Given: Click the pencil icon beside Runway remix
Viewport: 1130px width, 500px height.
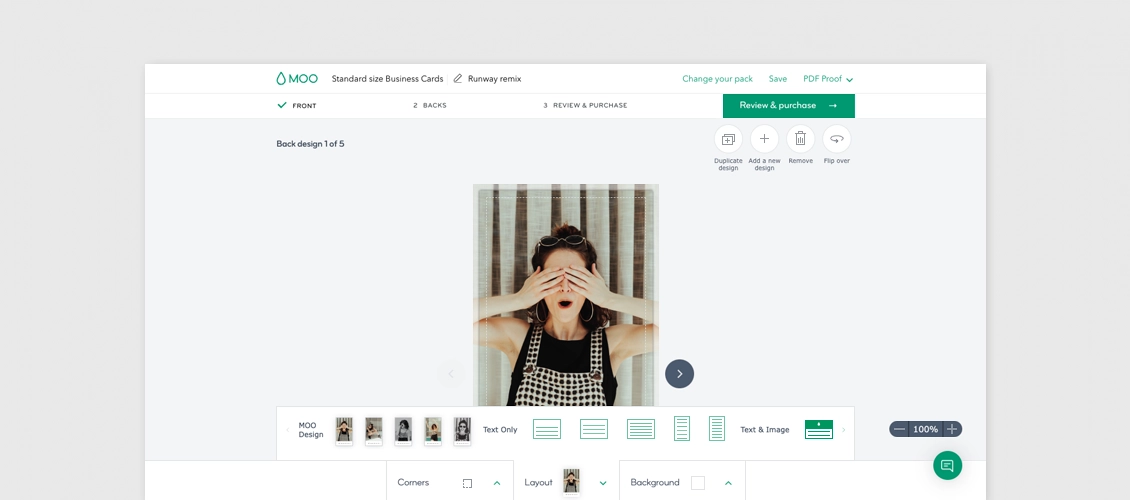Looking at the screenshot, I should [x=458, y=79].
